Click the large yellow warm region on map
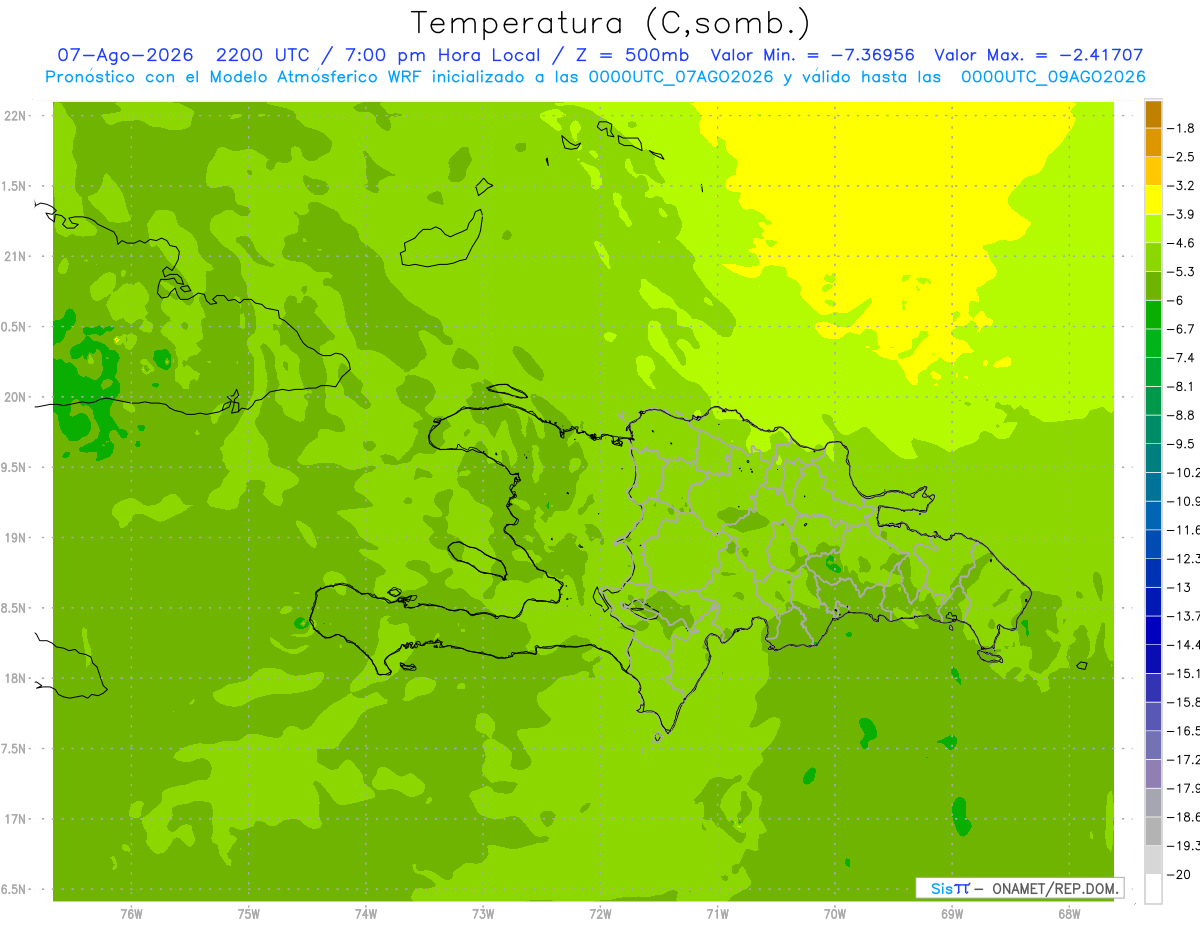This screenshot has width=1200, height=927. click(x=890, y=220)
